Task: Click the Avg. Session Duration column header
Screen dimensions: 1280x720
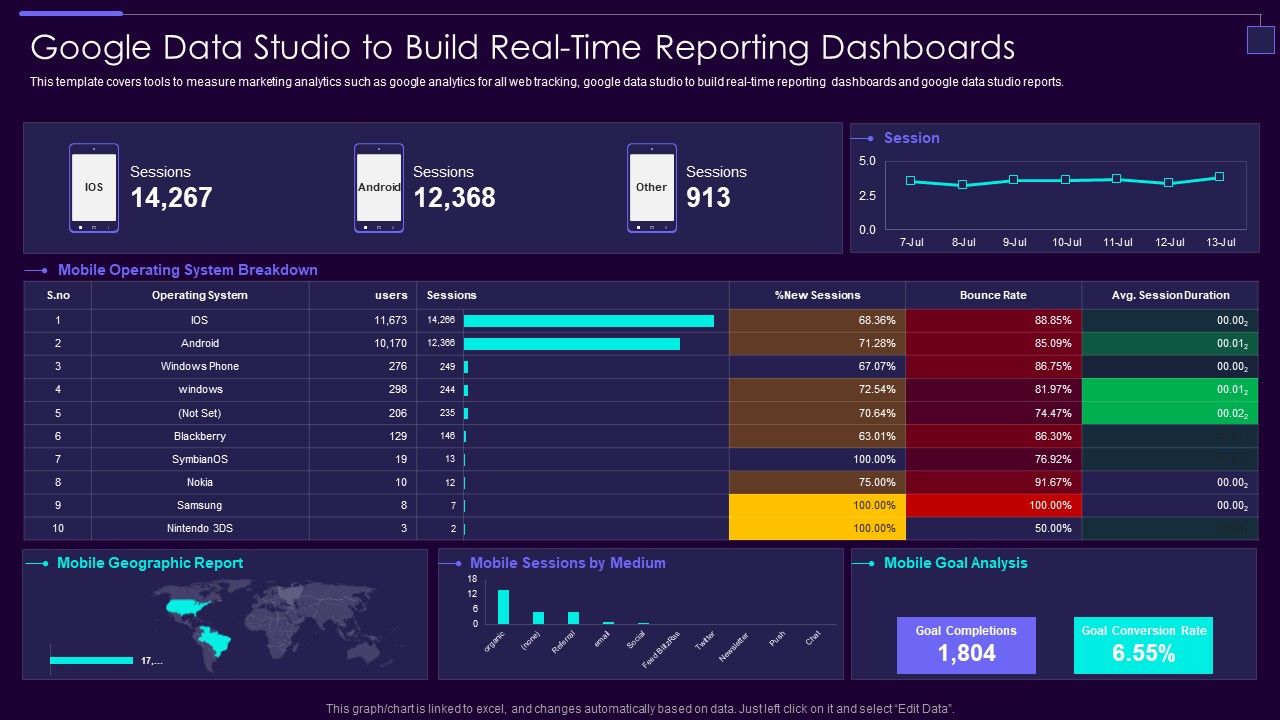Action: pyautogui.click(x=1170, y=295)
